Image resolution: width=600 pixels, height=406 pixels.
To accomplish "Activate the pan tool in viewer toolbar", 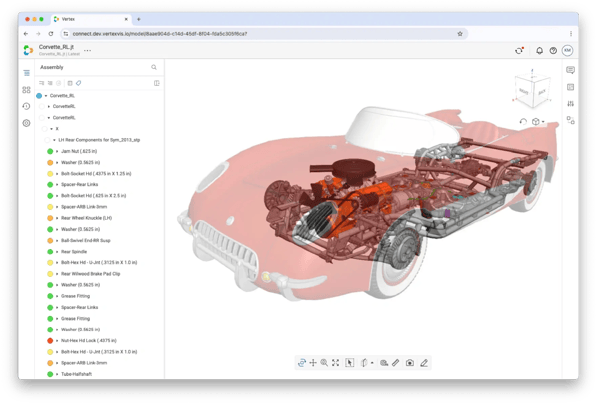I will click(313, 362).
